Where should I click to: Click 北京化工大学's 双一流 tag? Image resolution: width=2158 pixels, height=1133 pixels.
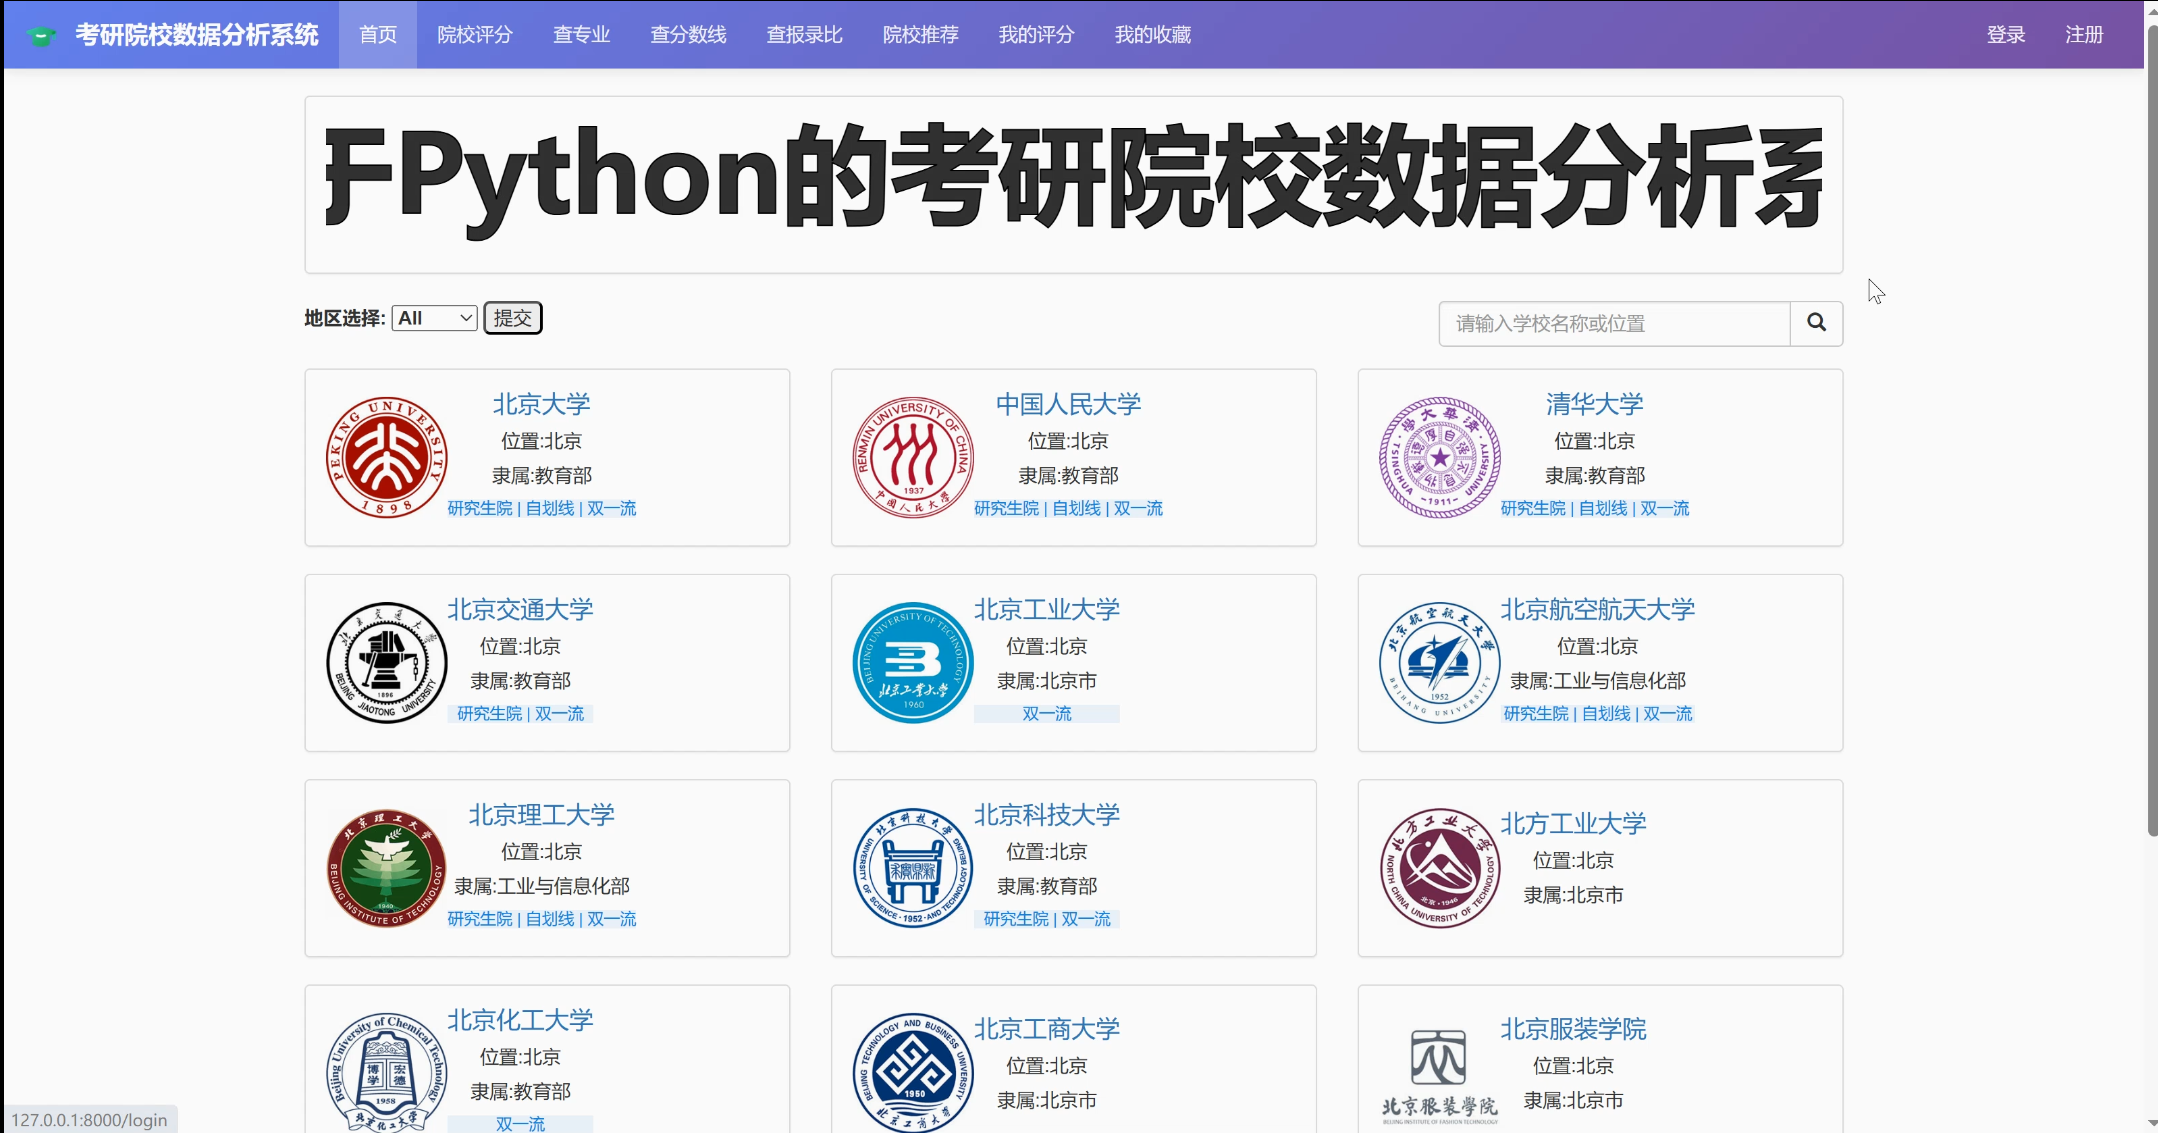click(x=520, y=1124)
